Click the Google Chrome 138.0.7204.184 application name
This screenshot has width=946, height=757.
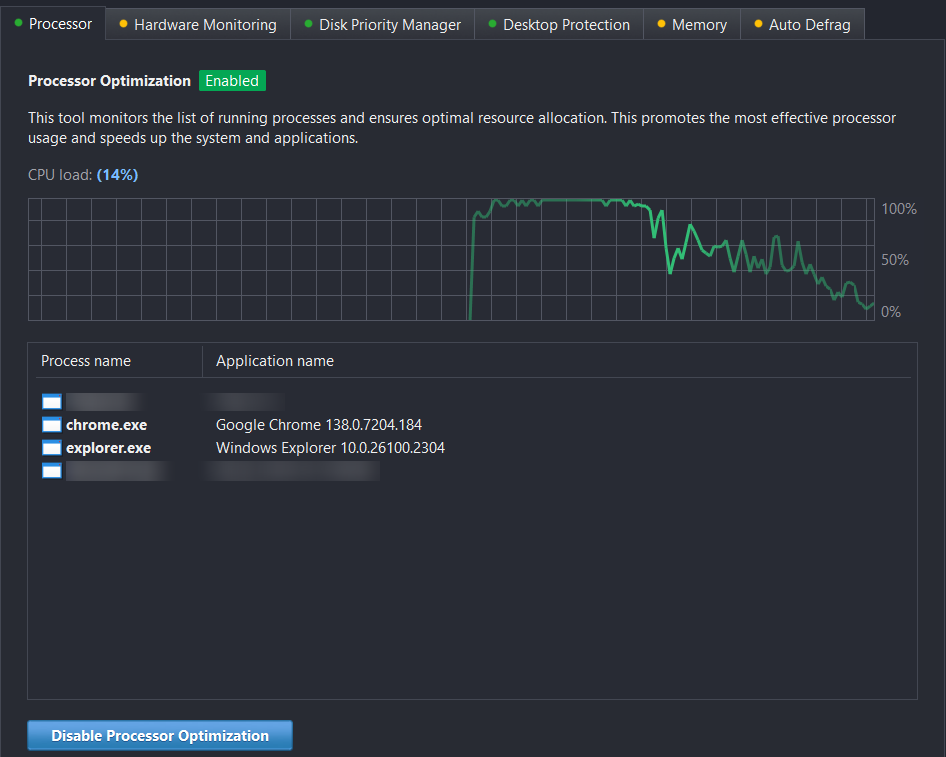319,425
